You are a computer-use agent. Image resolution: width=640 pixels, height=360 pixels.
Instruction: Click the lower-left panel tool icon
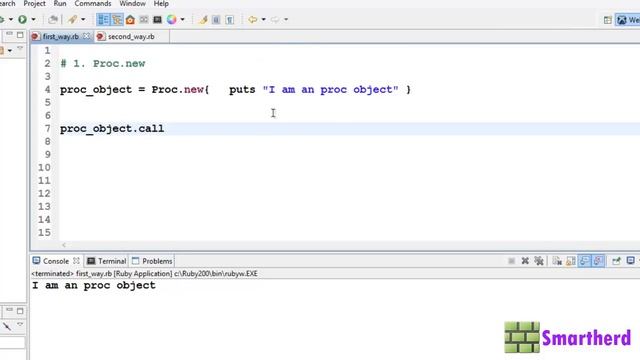[7, 326]
